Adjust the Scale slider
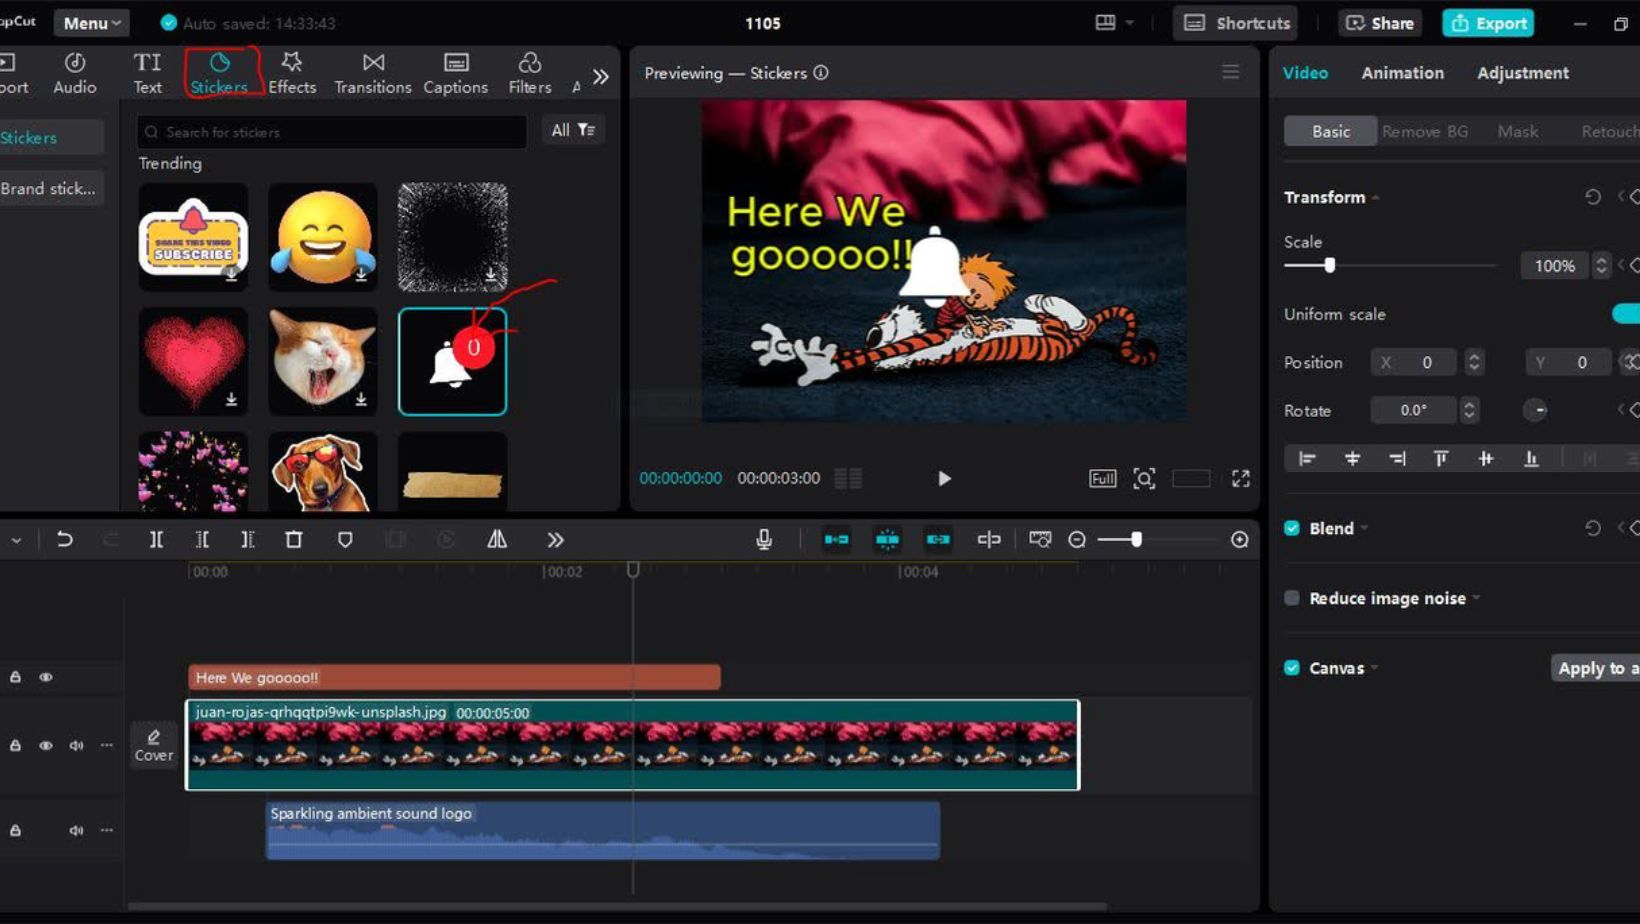Viewport: 1640px width, 924px height. pos(1329,266)
